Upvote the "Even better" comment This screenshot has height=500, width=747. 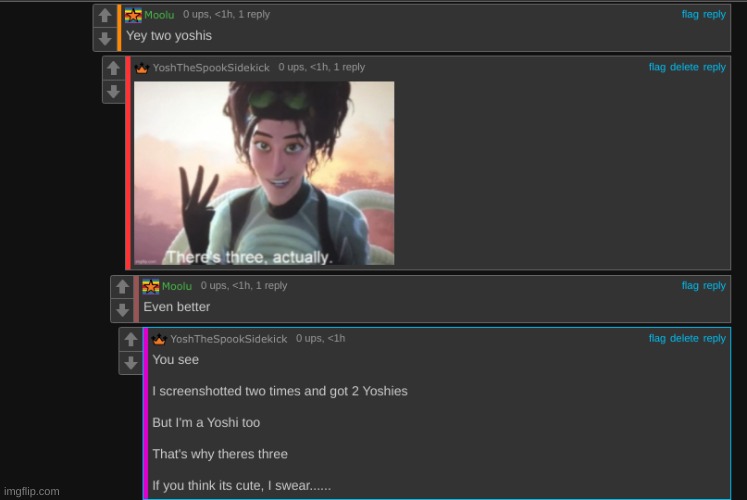[122, 287]
